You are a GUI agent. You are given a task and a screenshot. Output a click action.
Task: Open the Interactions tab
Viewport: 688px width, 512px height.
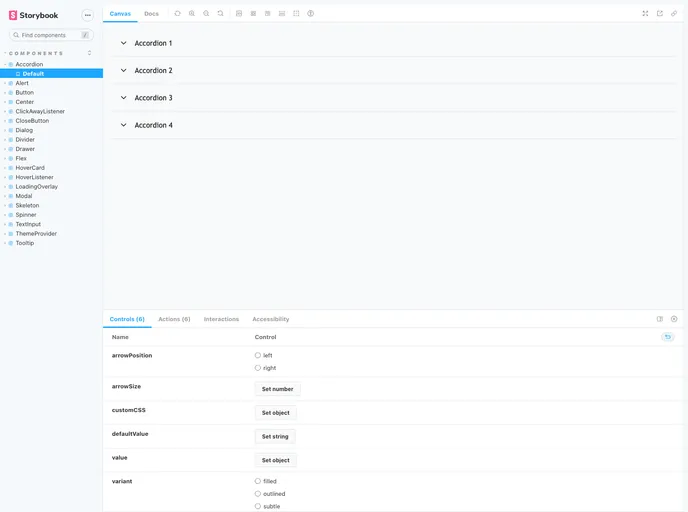pos(221,319)
